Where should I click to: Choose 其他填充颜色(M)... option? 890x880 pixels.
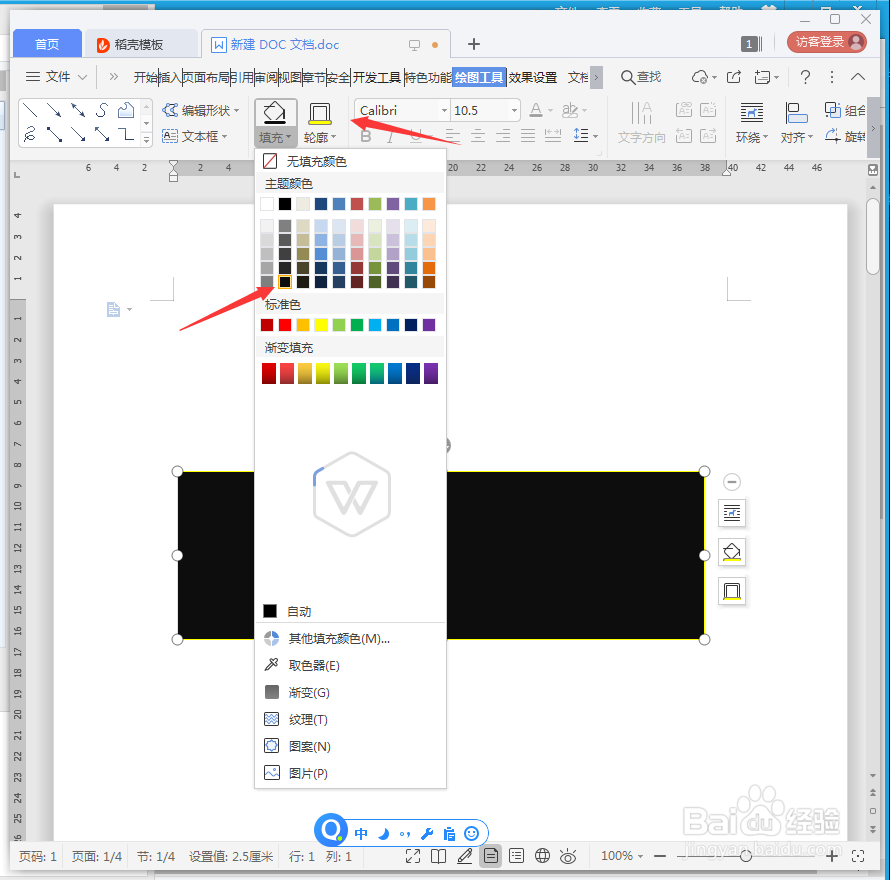[350, 639]
